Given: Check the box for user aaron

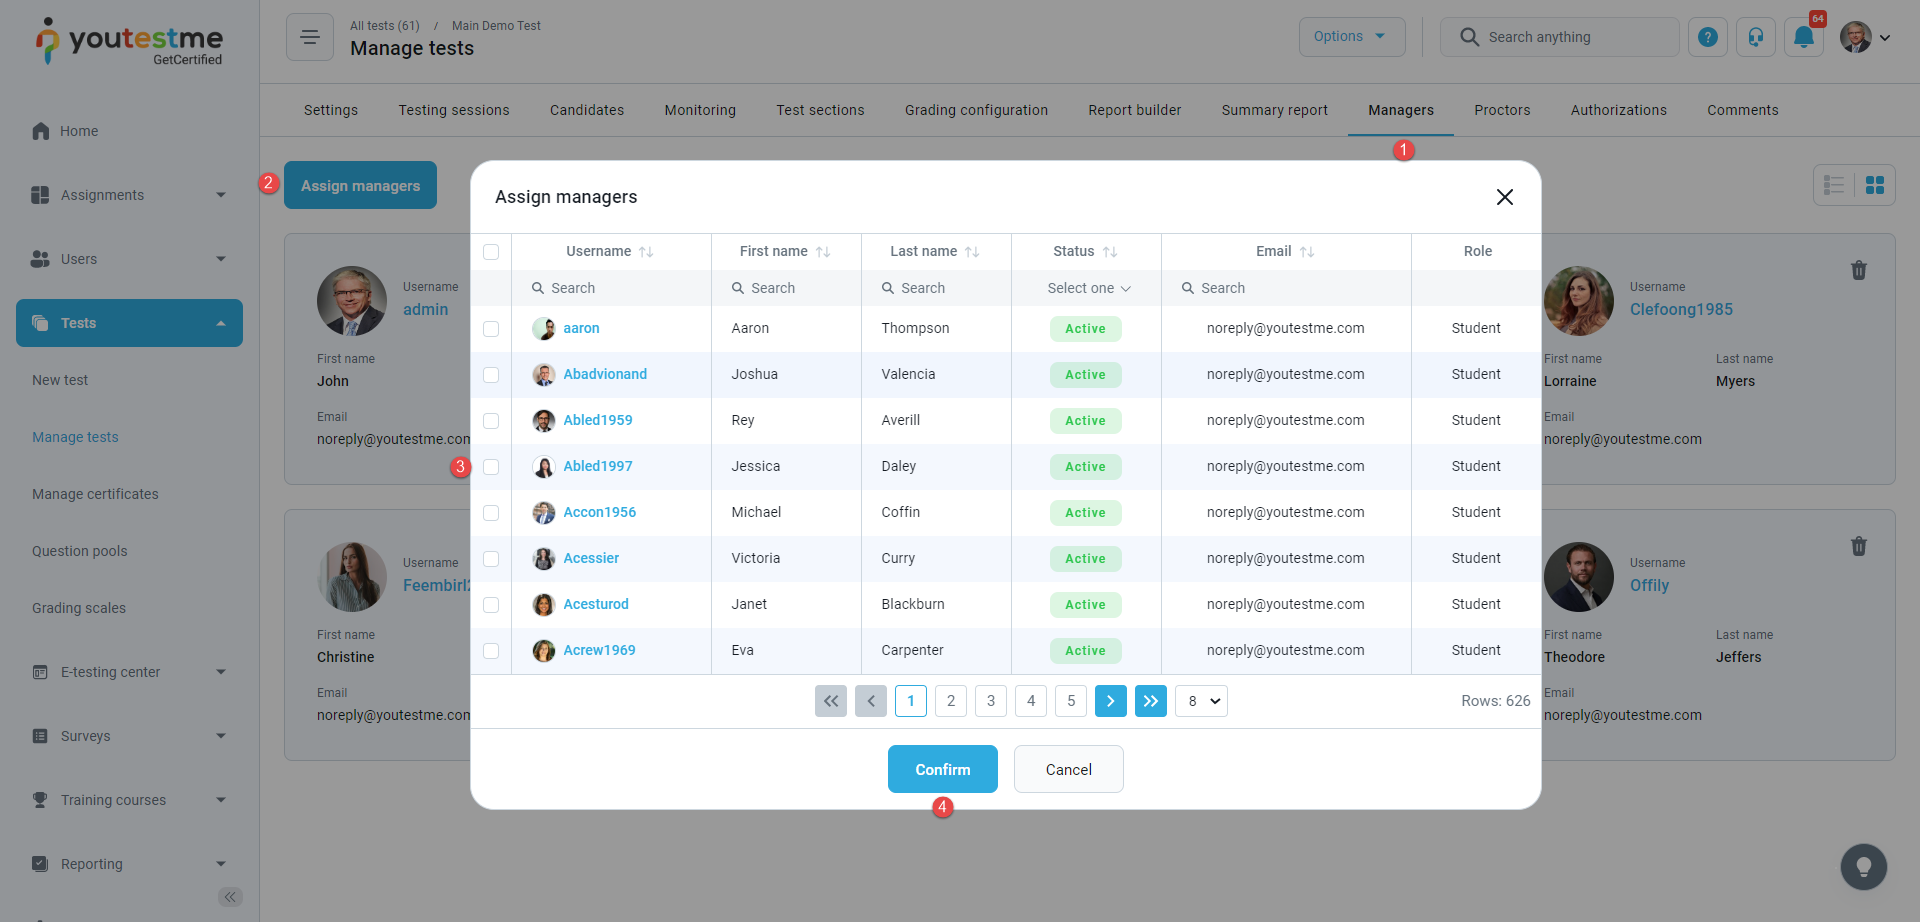Looking at the screenshot, I should click(x=491, y=329).
